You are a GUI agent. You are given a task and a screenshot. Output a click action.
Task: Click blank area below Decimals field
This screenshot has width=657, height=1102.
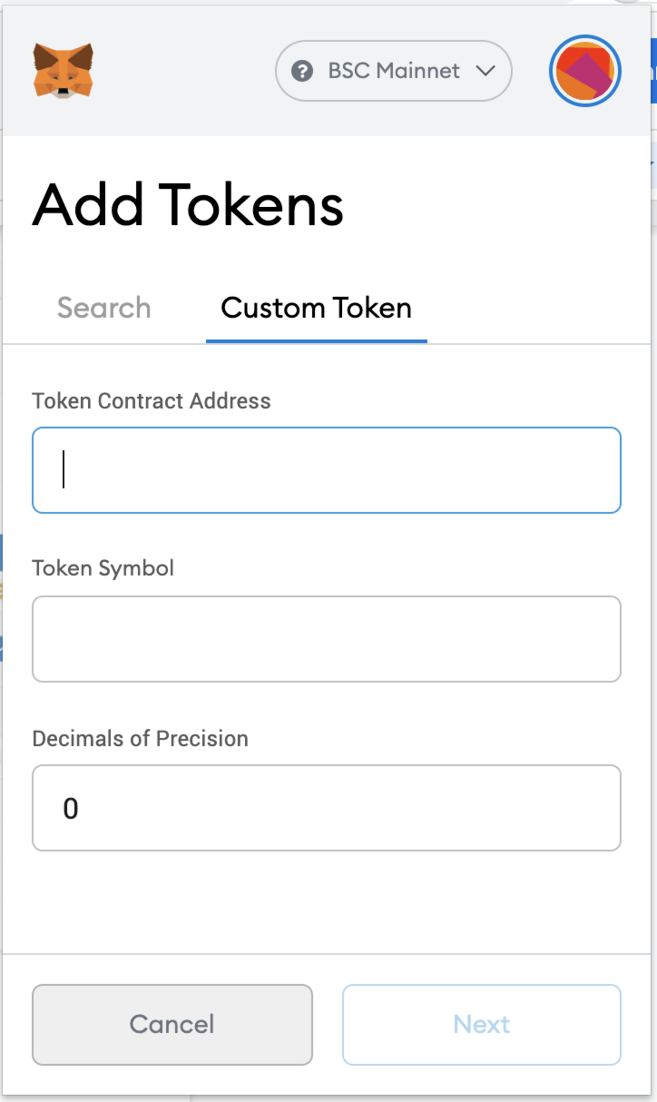click(326, 900)
